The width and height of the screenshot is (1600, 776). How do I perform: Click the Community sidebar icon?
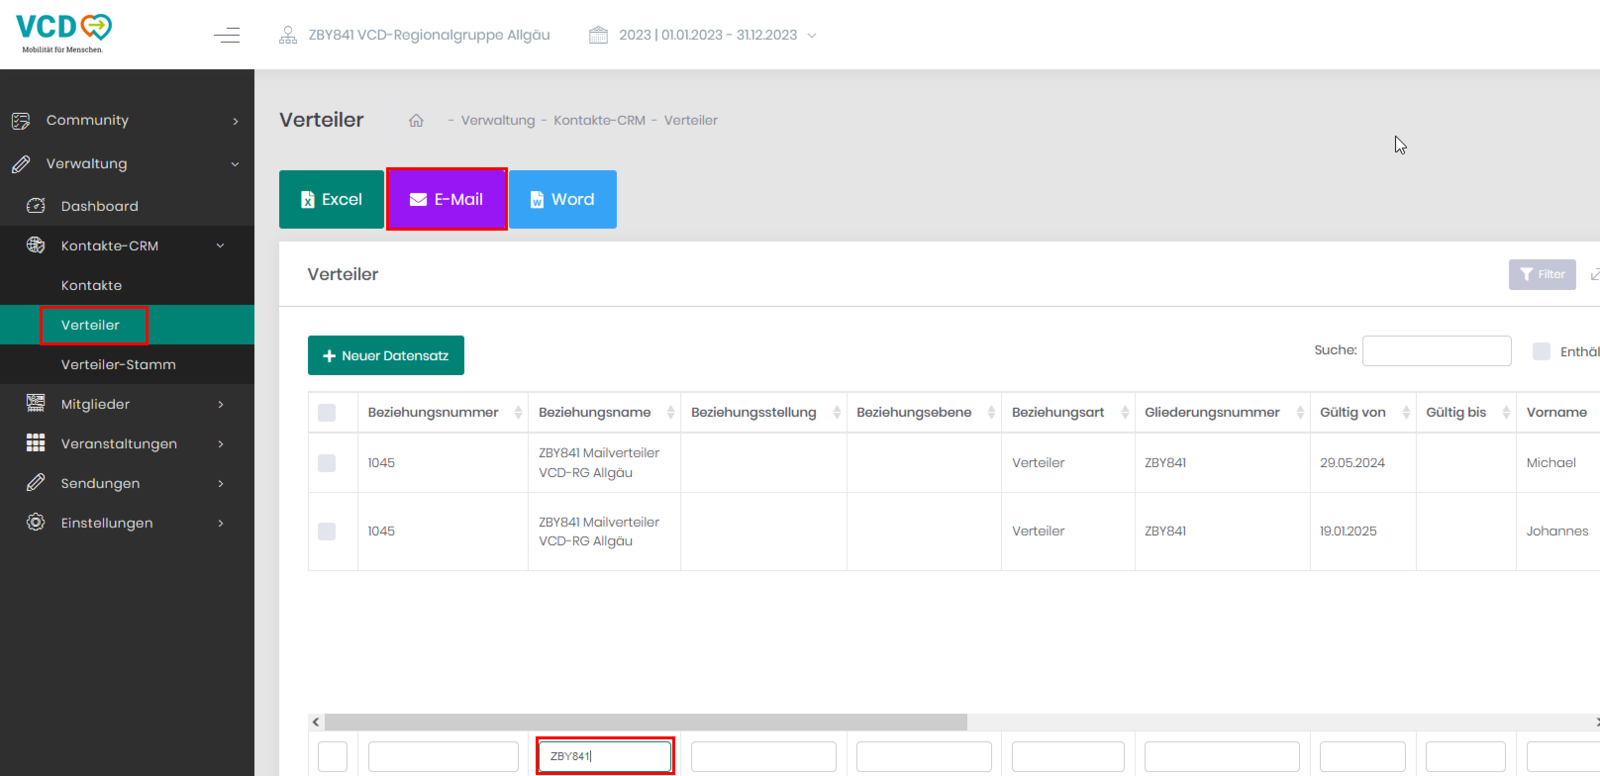[21, 120]
